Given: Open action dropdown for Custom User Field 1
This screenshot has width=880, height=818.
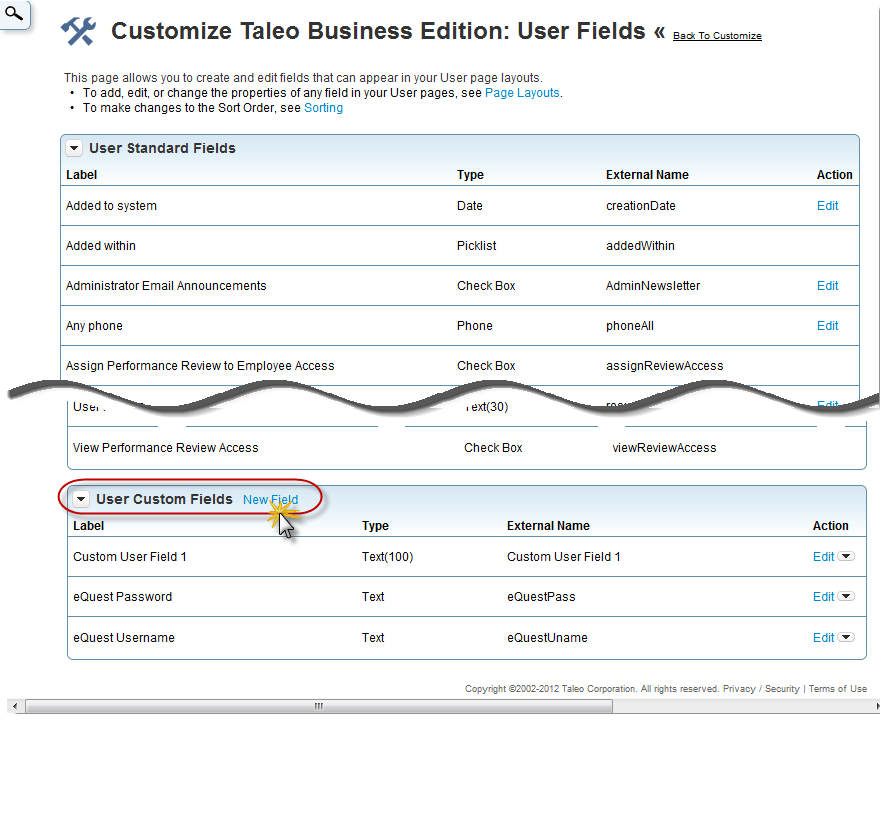Looking at the screenshot, I should 846,556.
